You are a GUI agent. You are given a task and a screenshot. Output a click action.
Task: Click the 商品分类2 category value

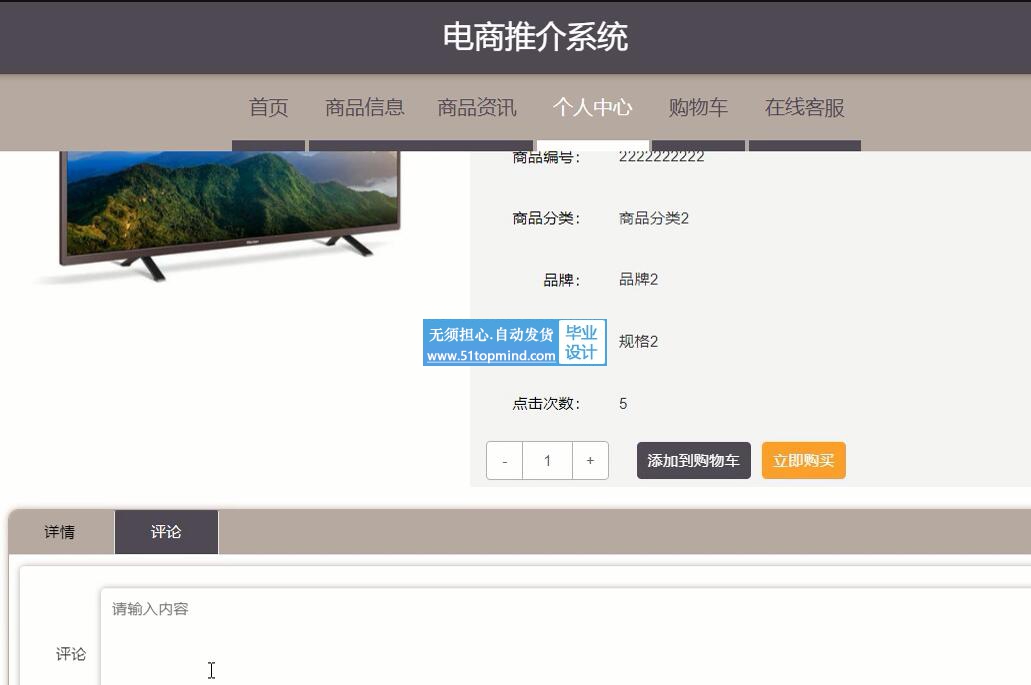(x=654, y=218)
